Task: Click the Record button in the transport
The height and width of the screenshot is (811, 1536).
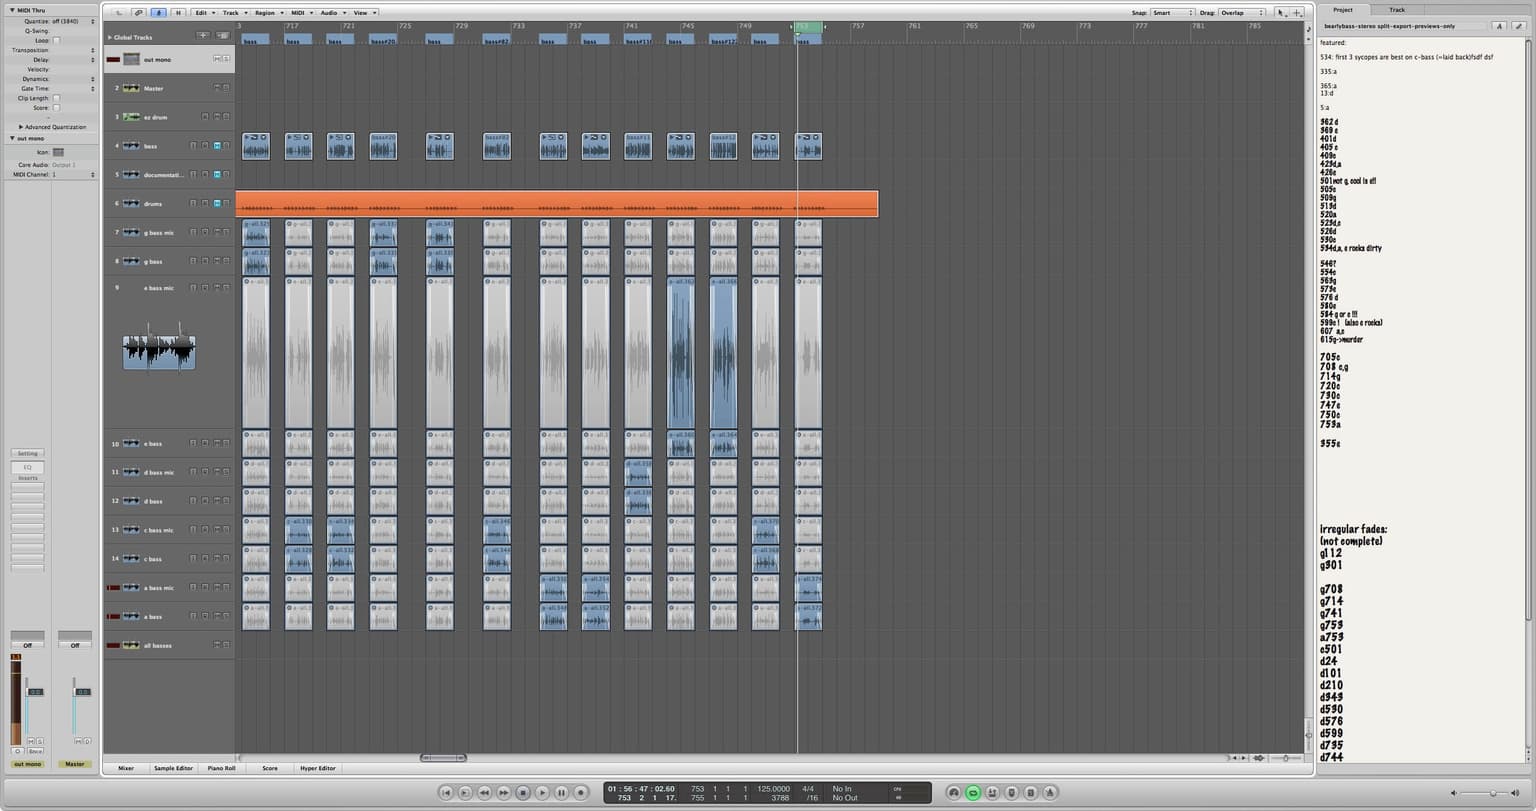Action: [x=581, y=793]
